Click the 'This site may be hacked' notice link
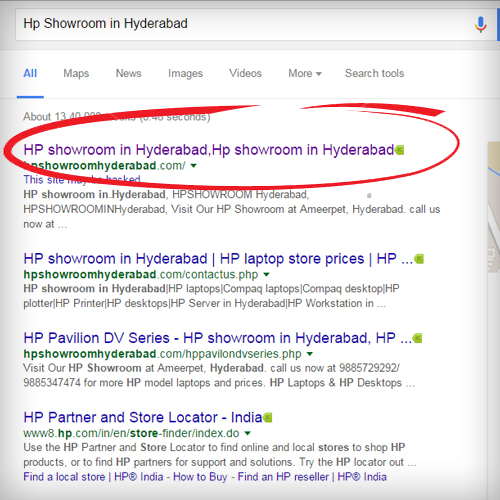Viewport: 500px width, 500px height. tap(82, 180)
